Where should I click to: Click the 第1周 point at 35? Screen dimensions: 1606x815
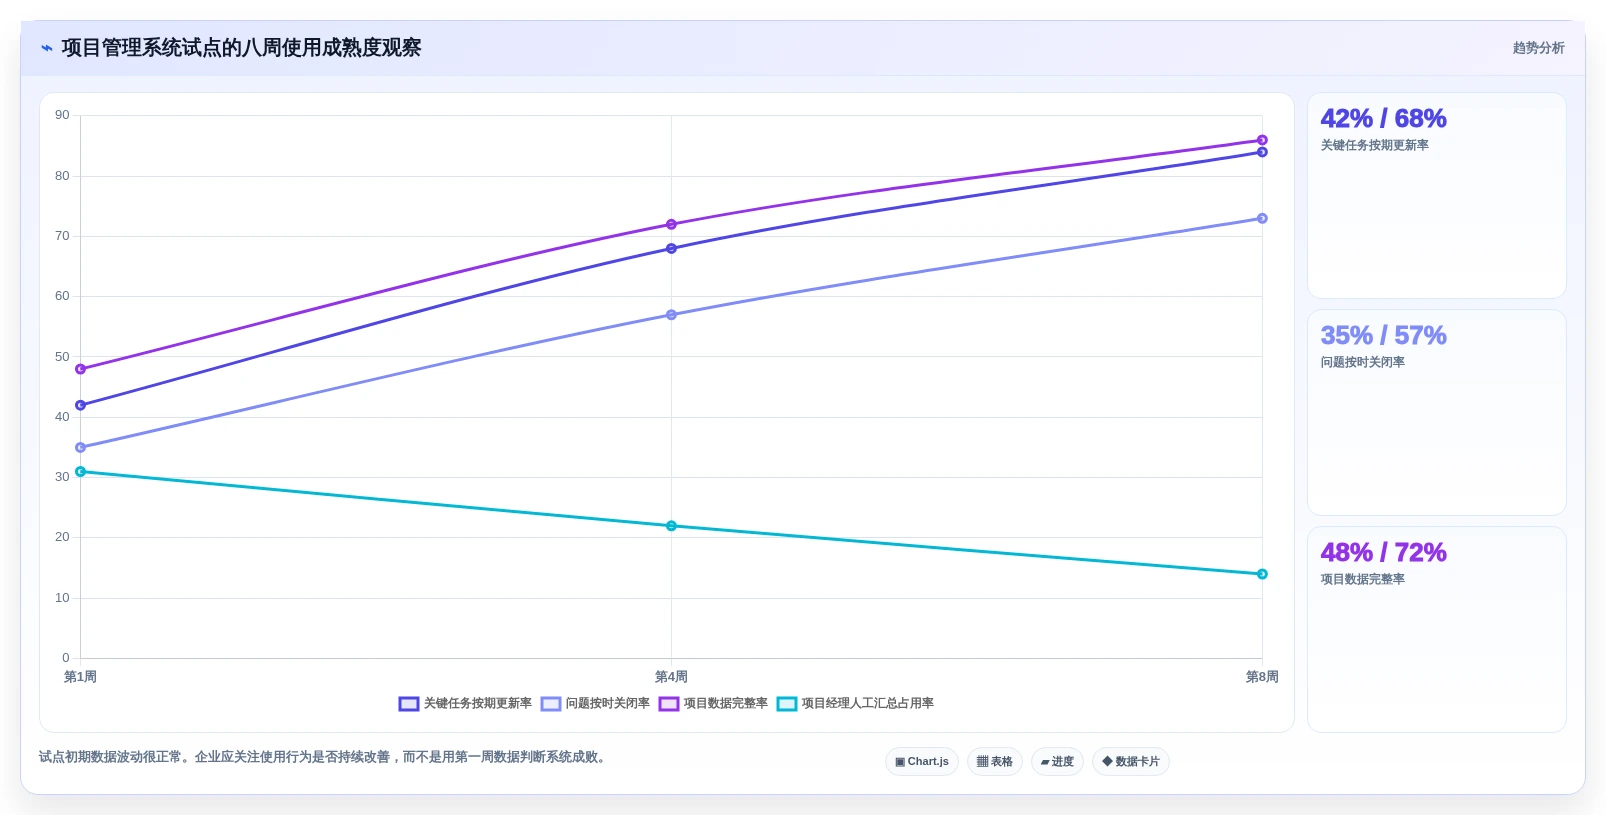pos(81,448)
